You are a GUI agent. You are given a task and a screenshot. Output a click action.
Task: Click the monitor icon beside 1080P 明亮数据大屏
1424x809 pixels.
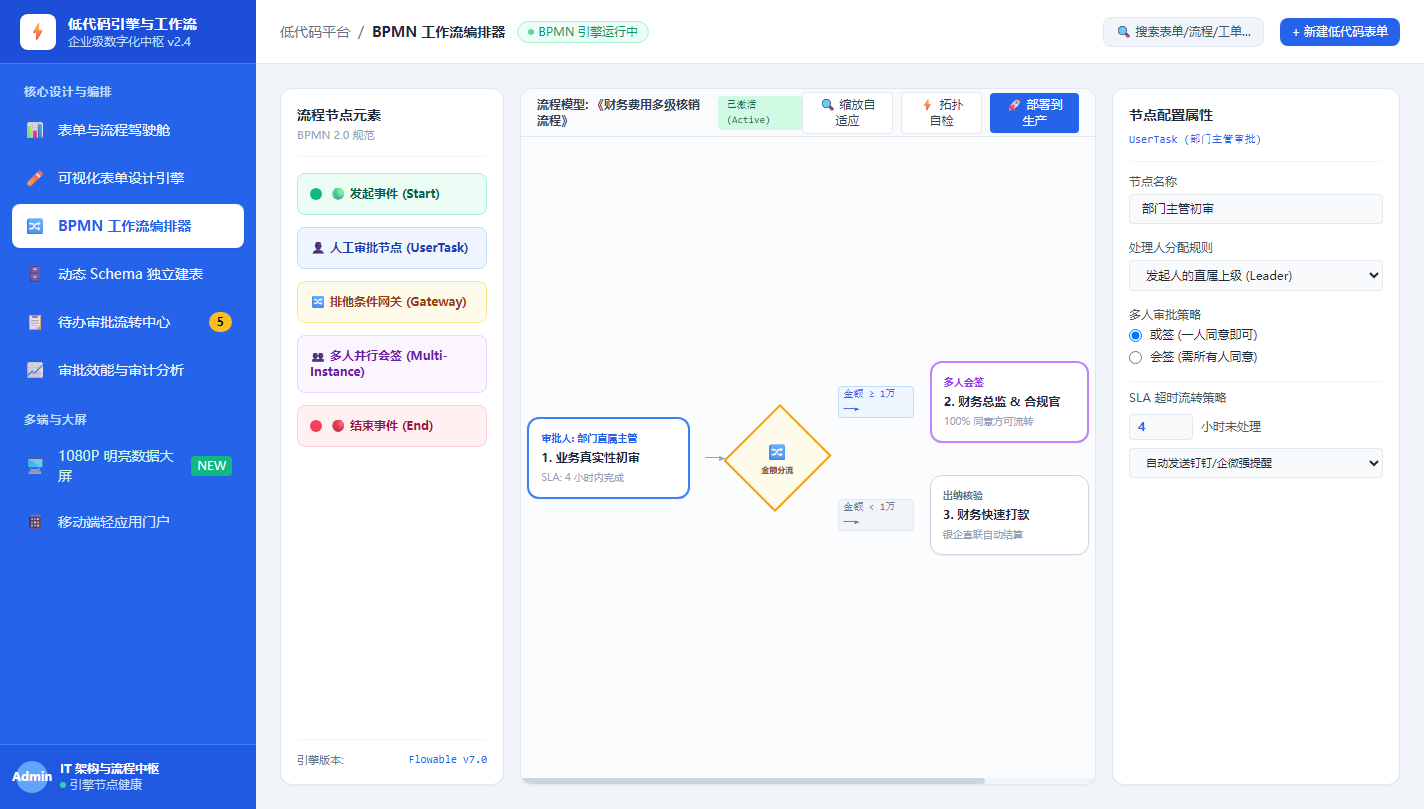[x=35, y=466]
